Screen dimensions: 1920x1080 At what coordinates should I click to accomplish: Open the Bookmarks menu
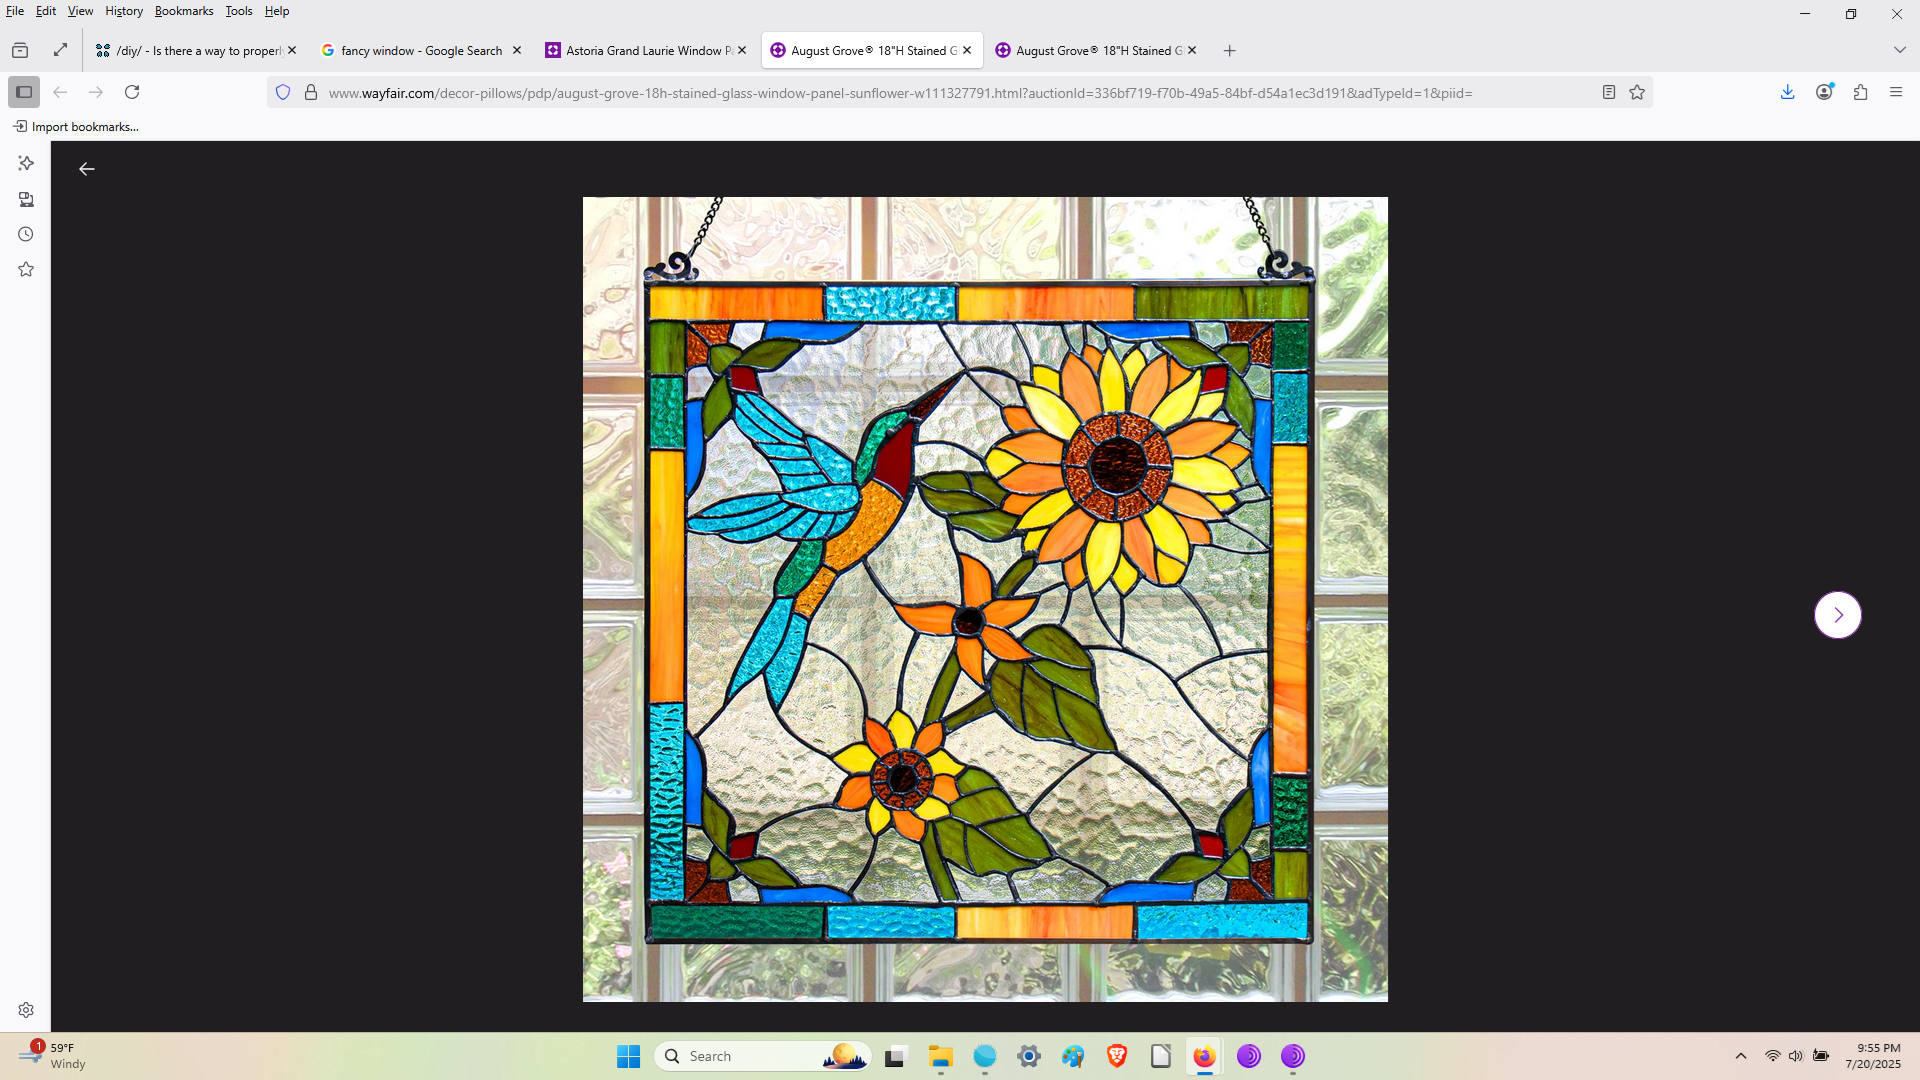[x=184, y=11]
